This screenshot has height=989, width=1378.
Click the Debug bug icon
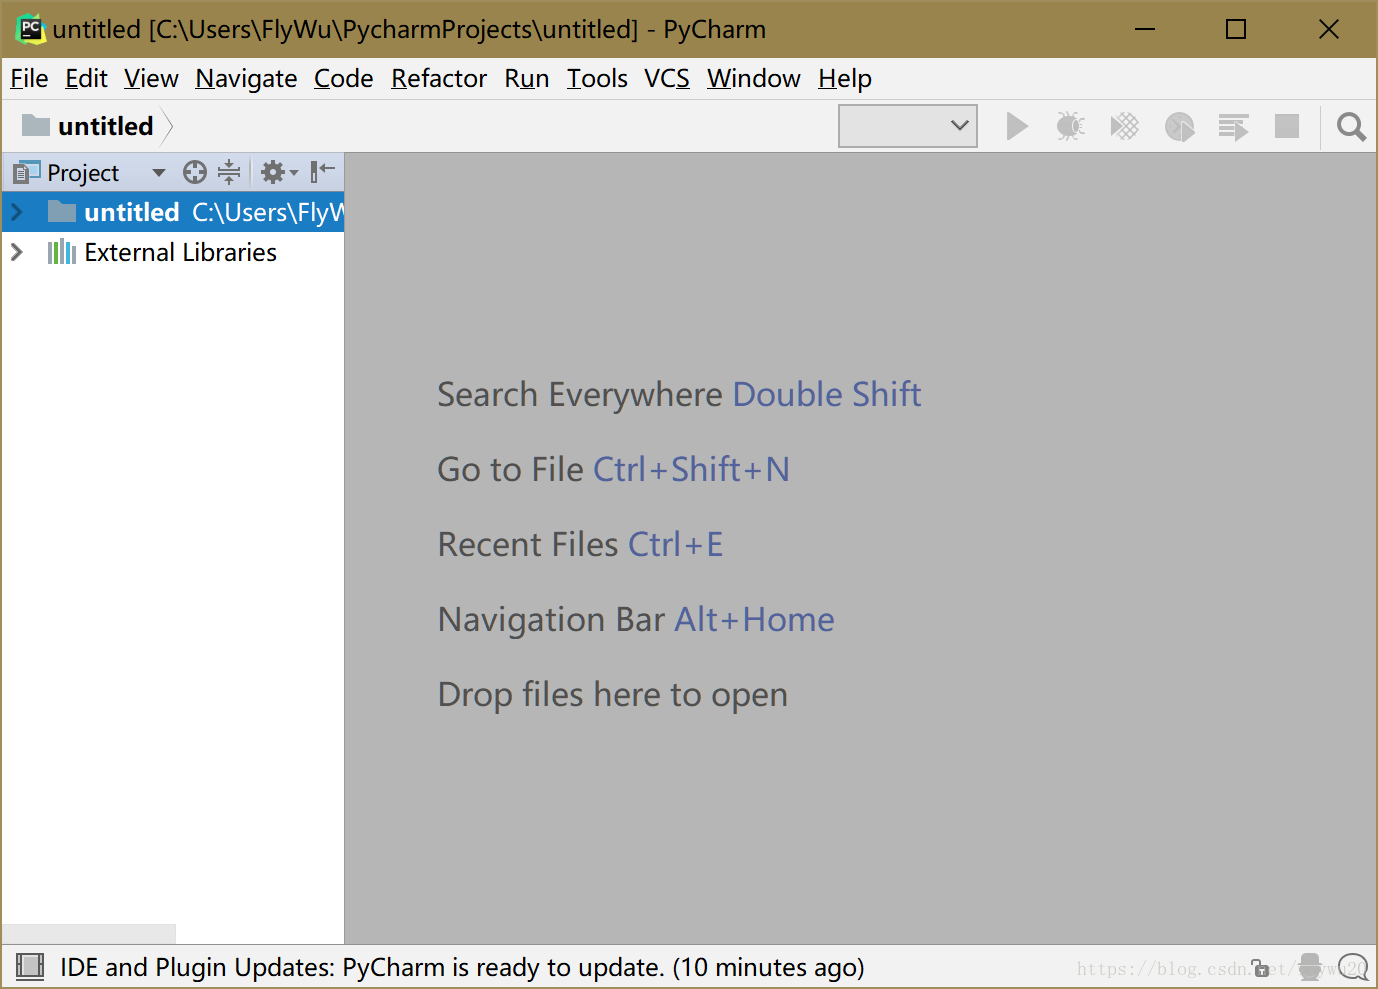1070,126
